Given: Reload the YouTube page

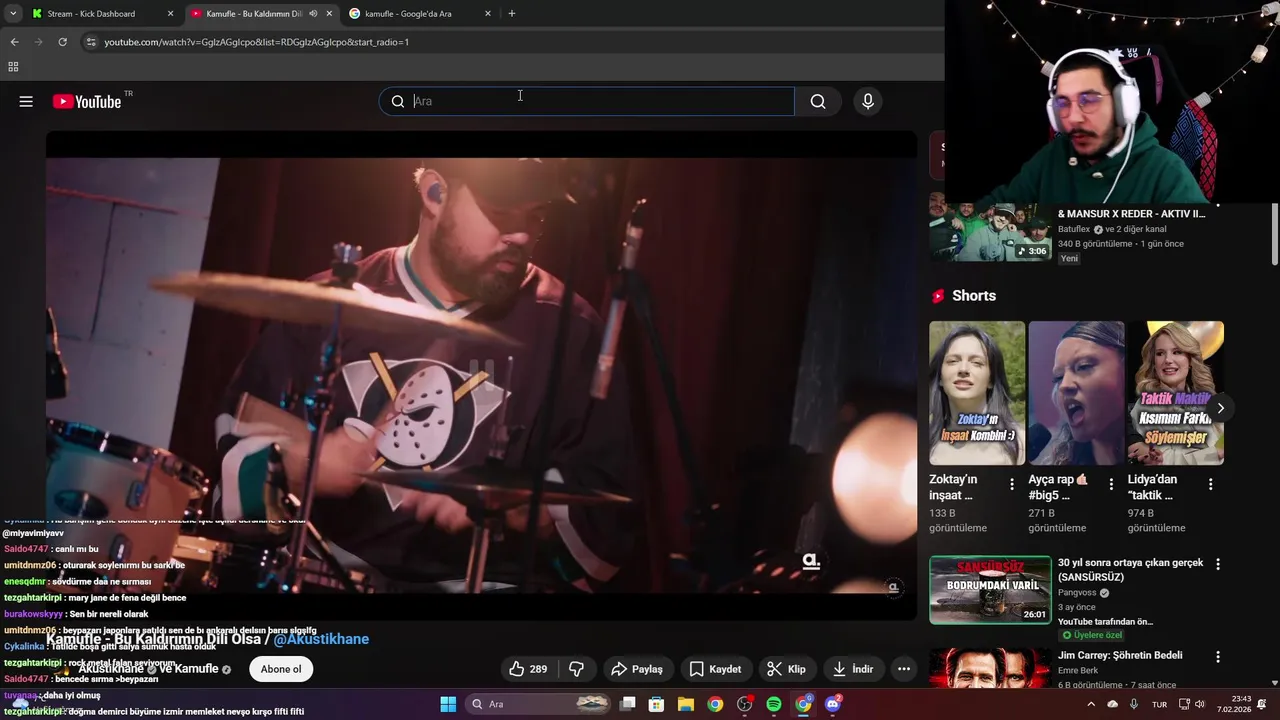Looking at the screenshot, I should coord(62,42).
